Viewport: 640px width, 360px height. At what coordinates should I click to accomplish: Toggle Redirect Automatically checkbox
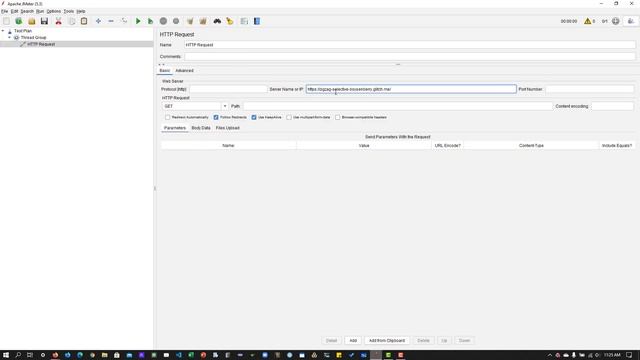(x=168, y=117)
